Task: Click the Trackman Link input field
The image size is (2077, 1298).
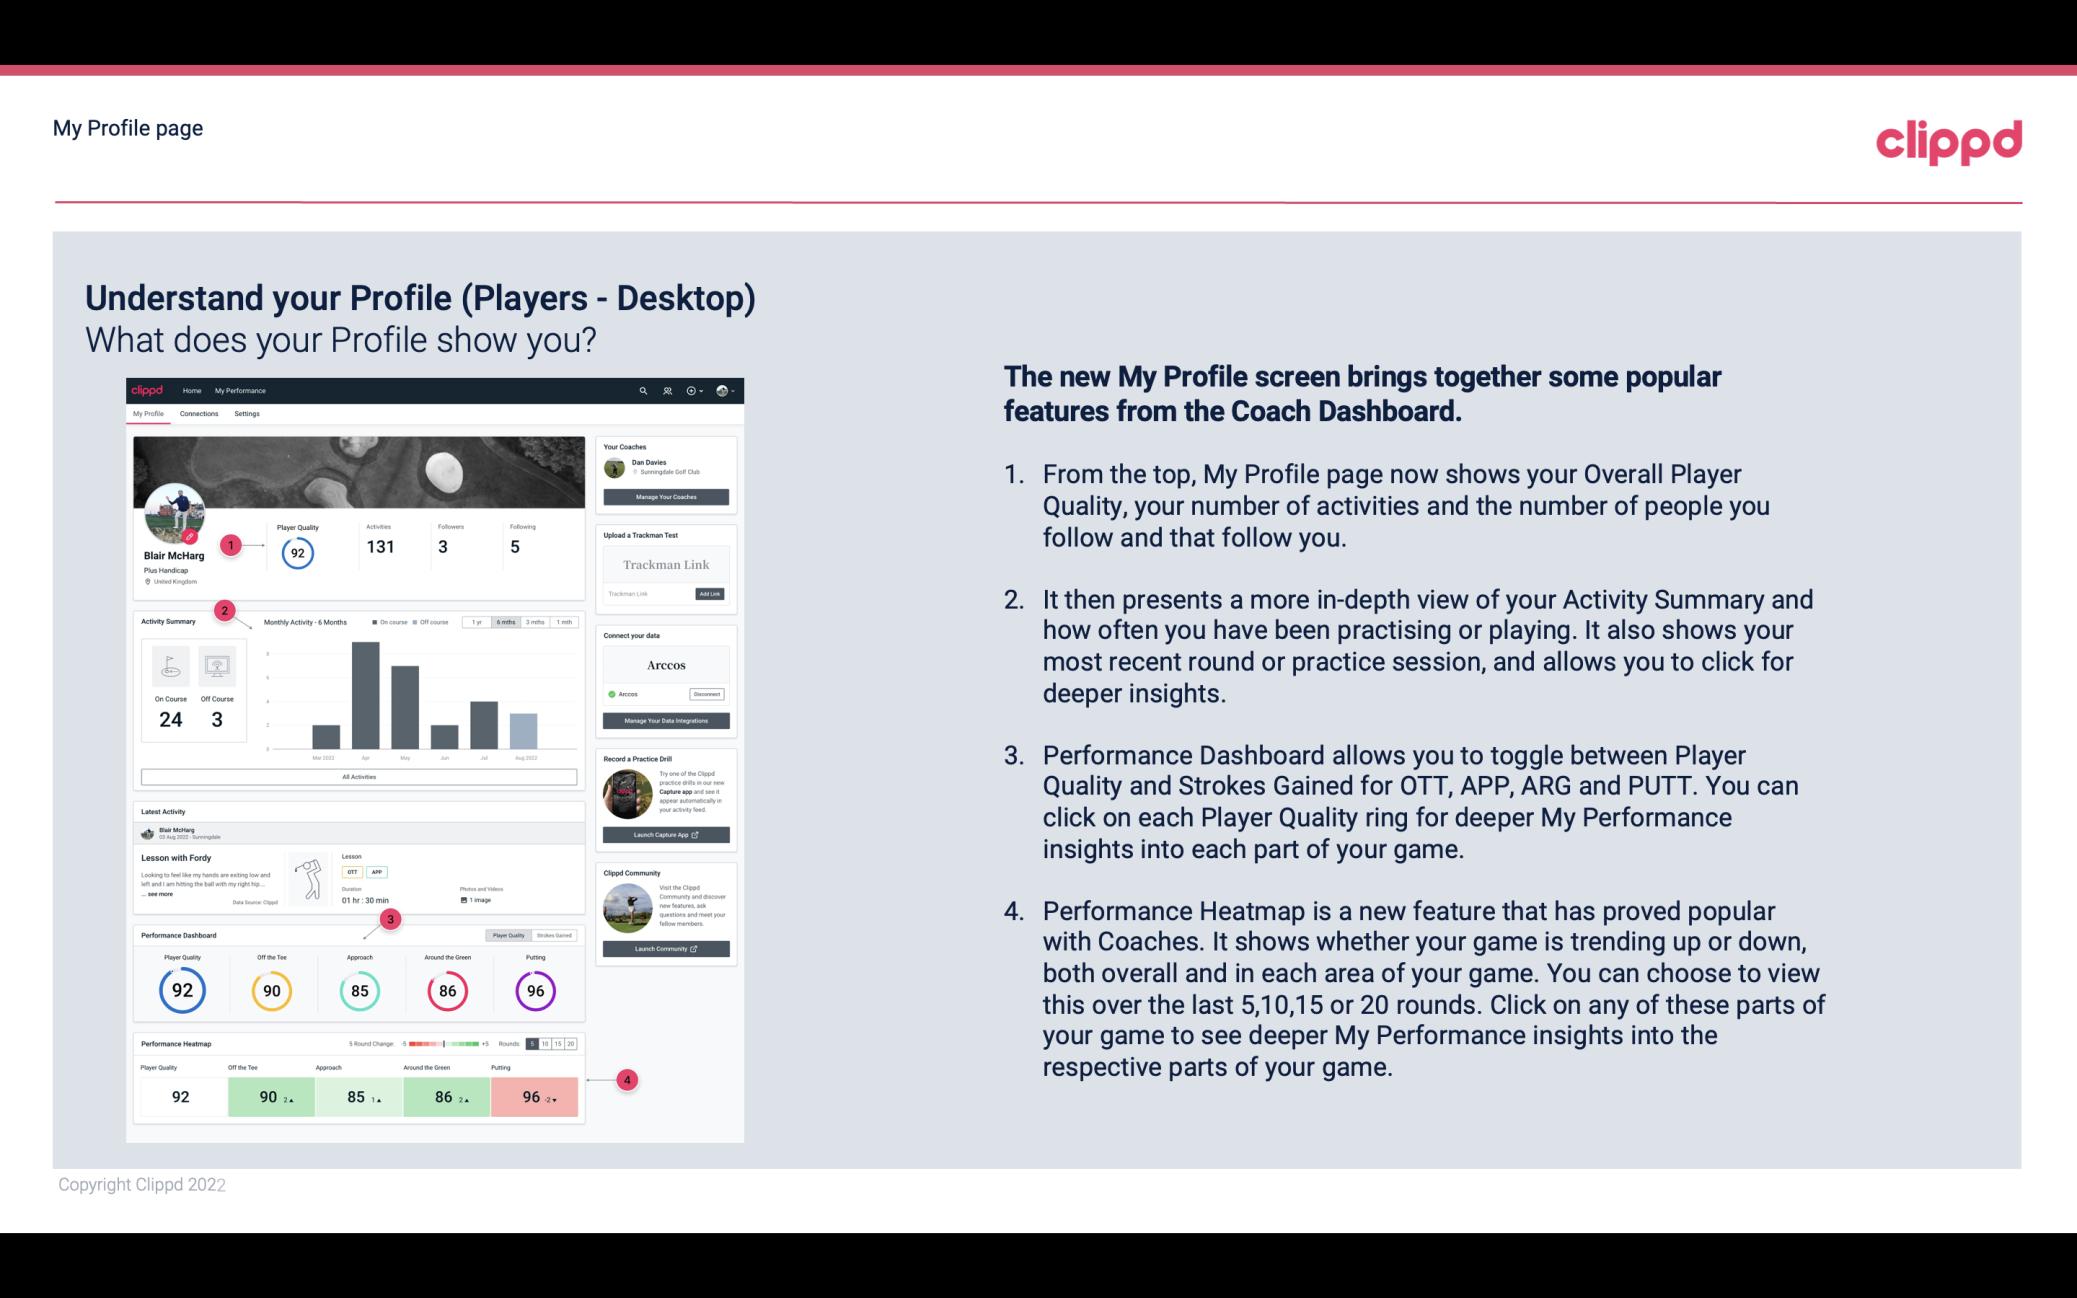Action: pos(665,564)
